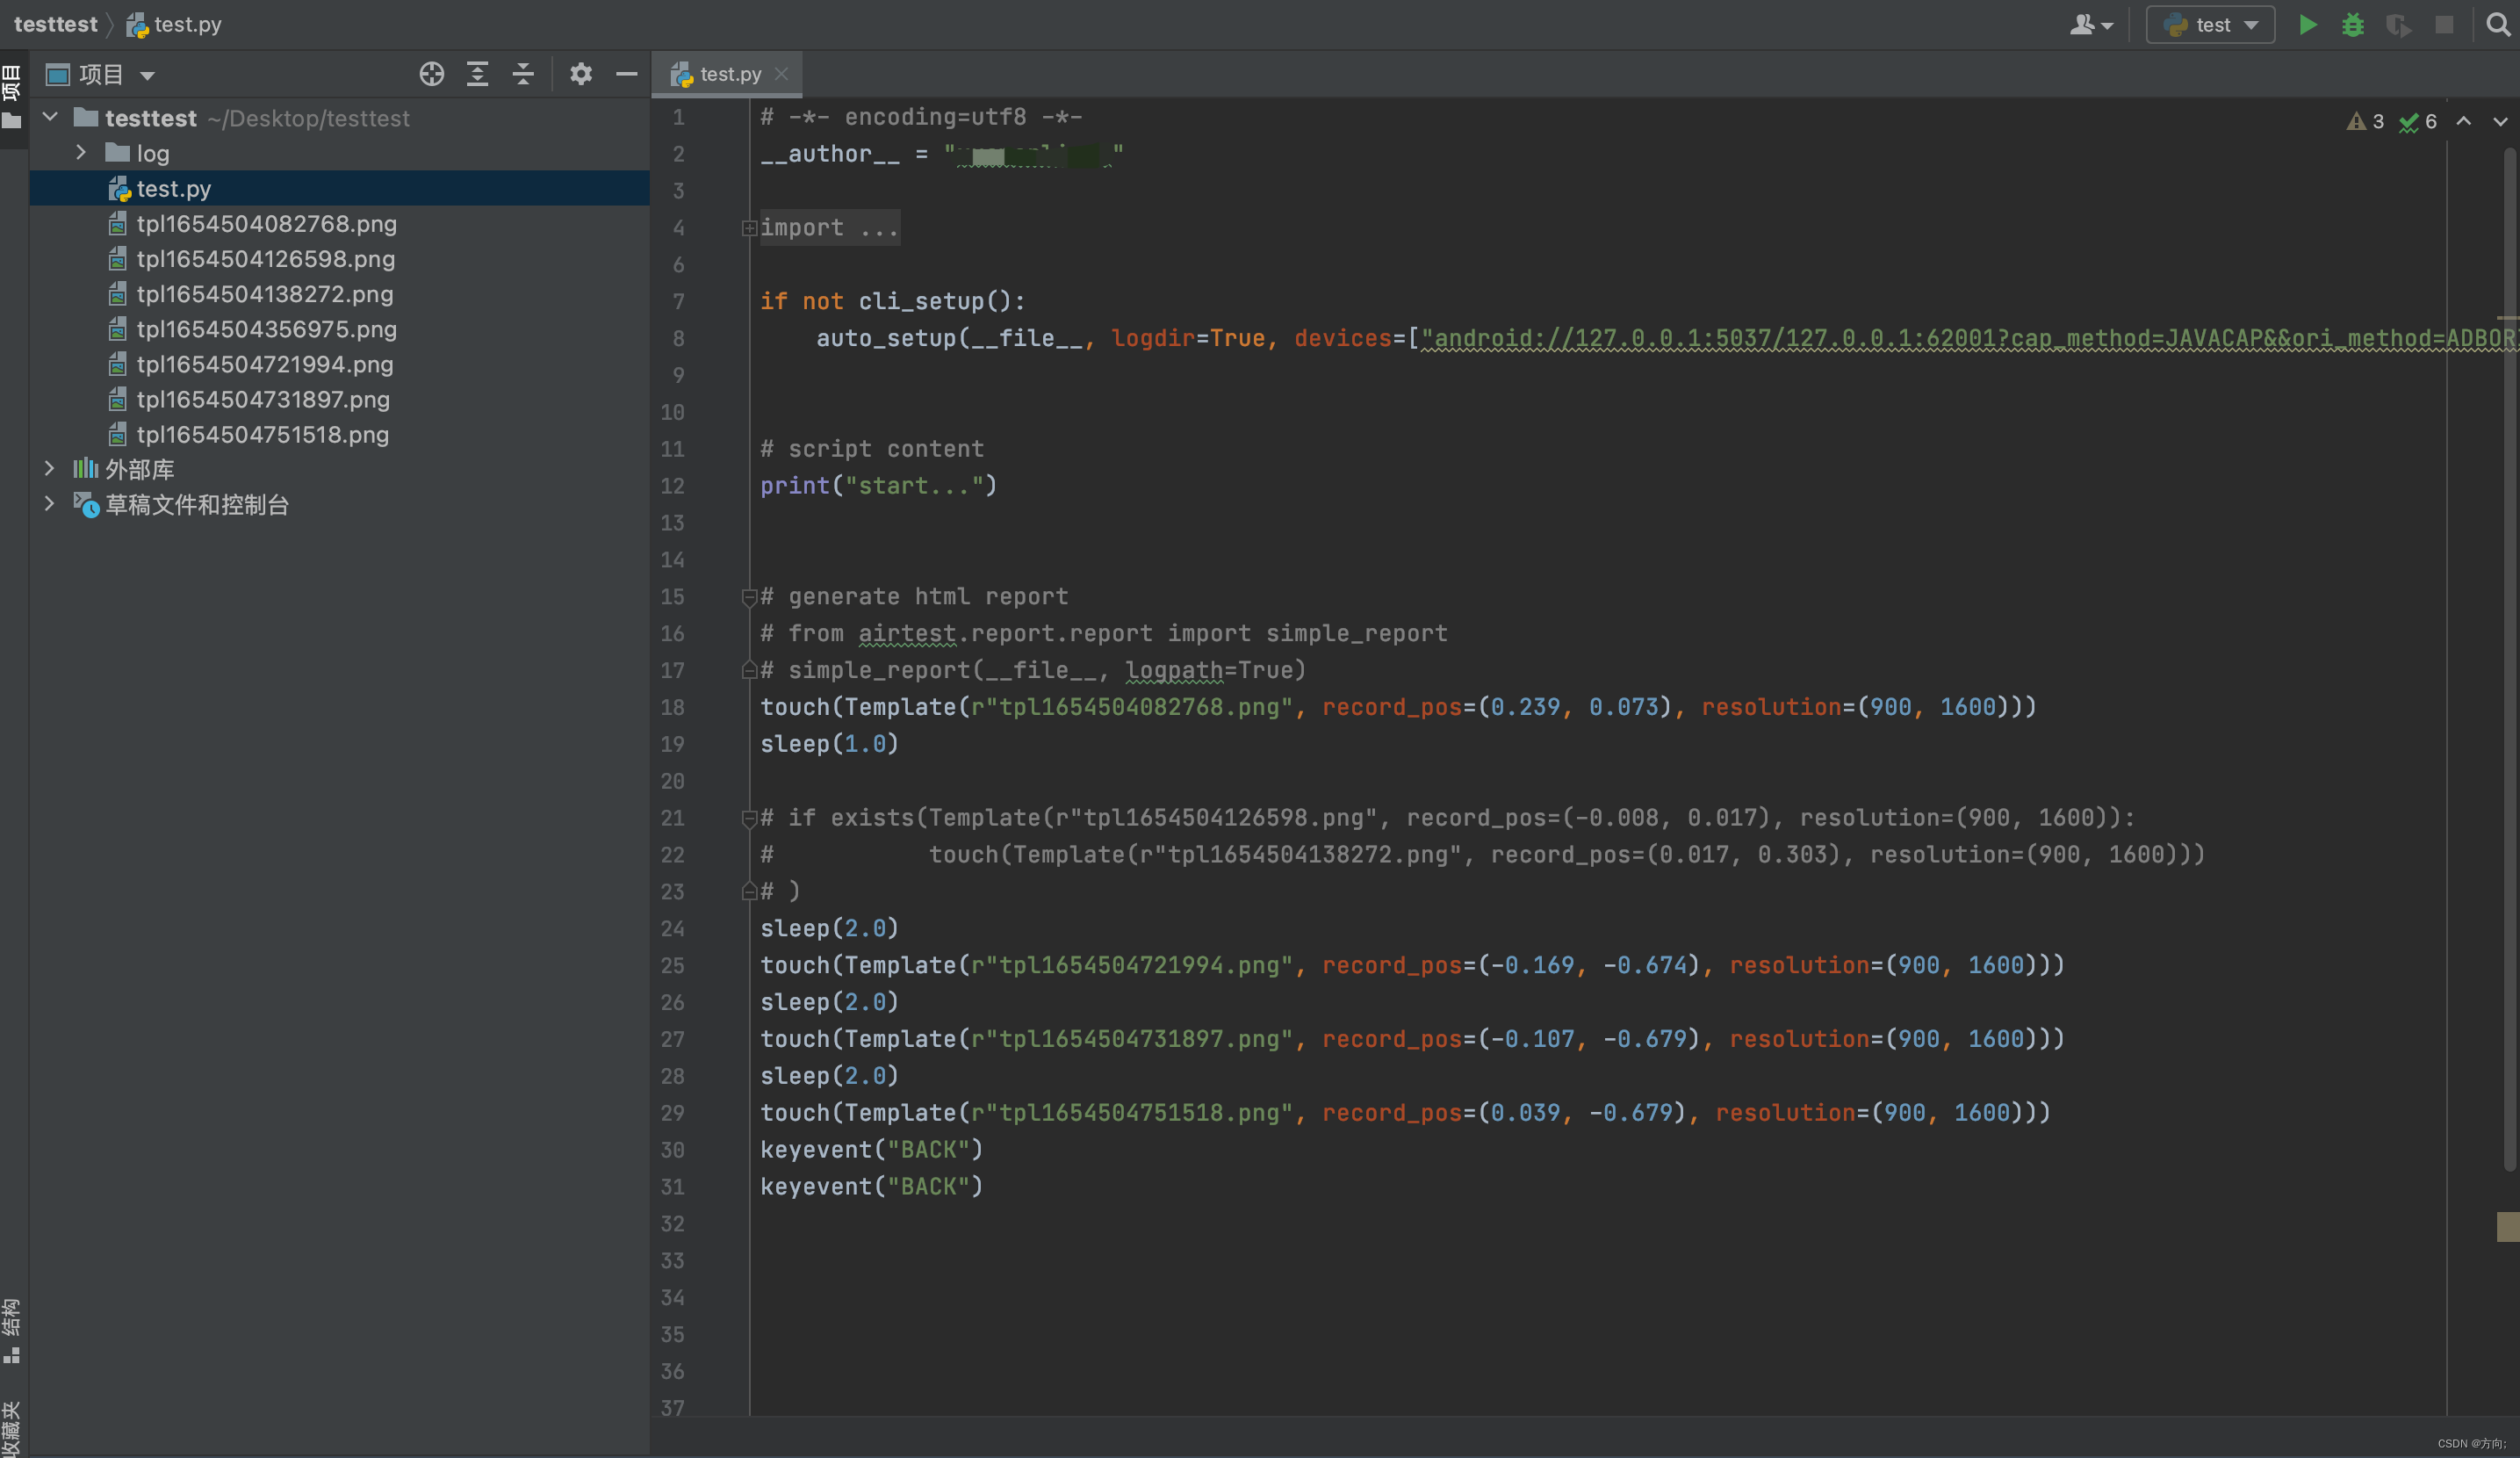
Task: Switch to the test.py editor tab
Action: (729, 74)
